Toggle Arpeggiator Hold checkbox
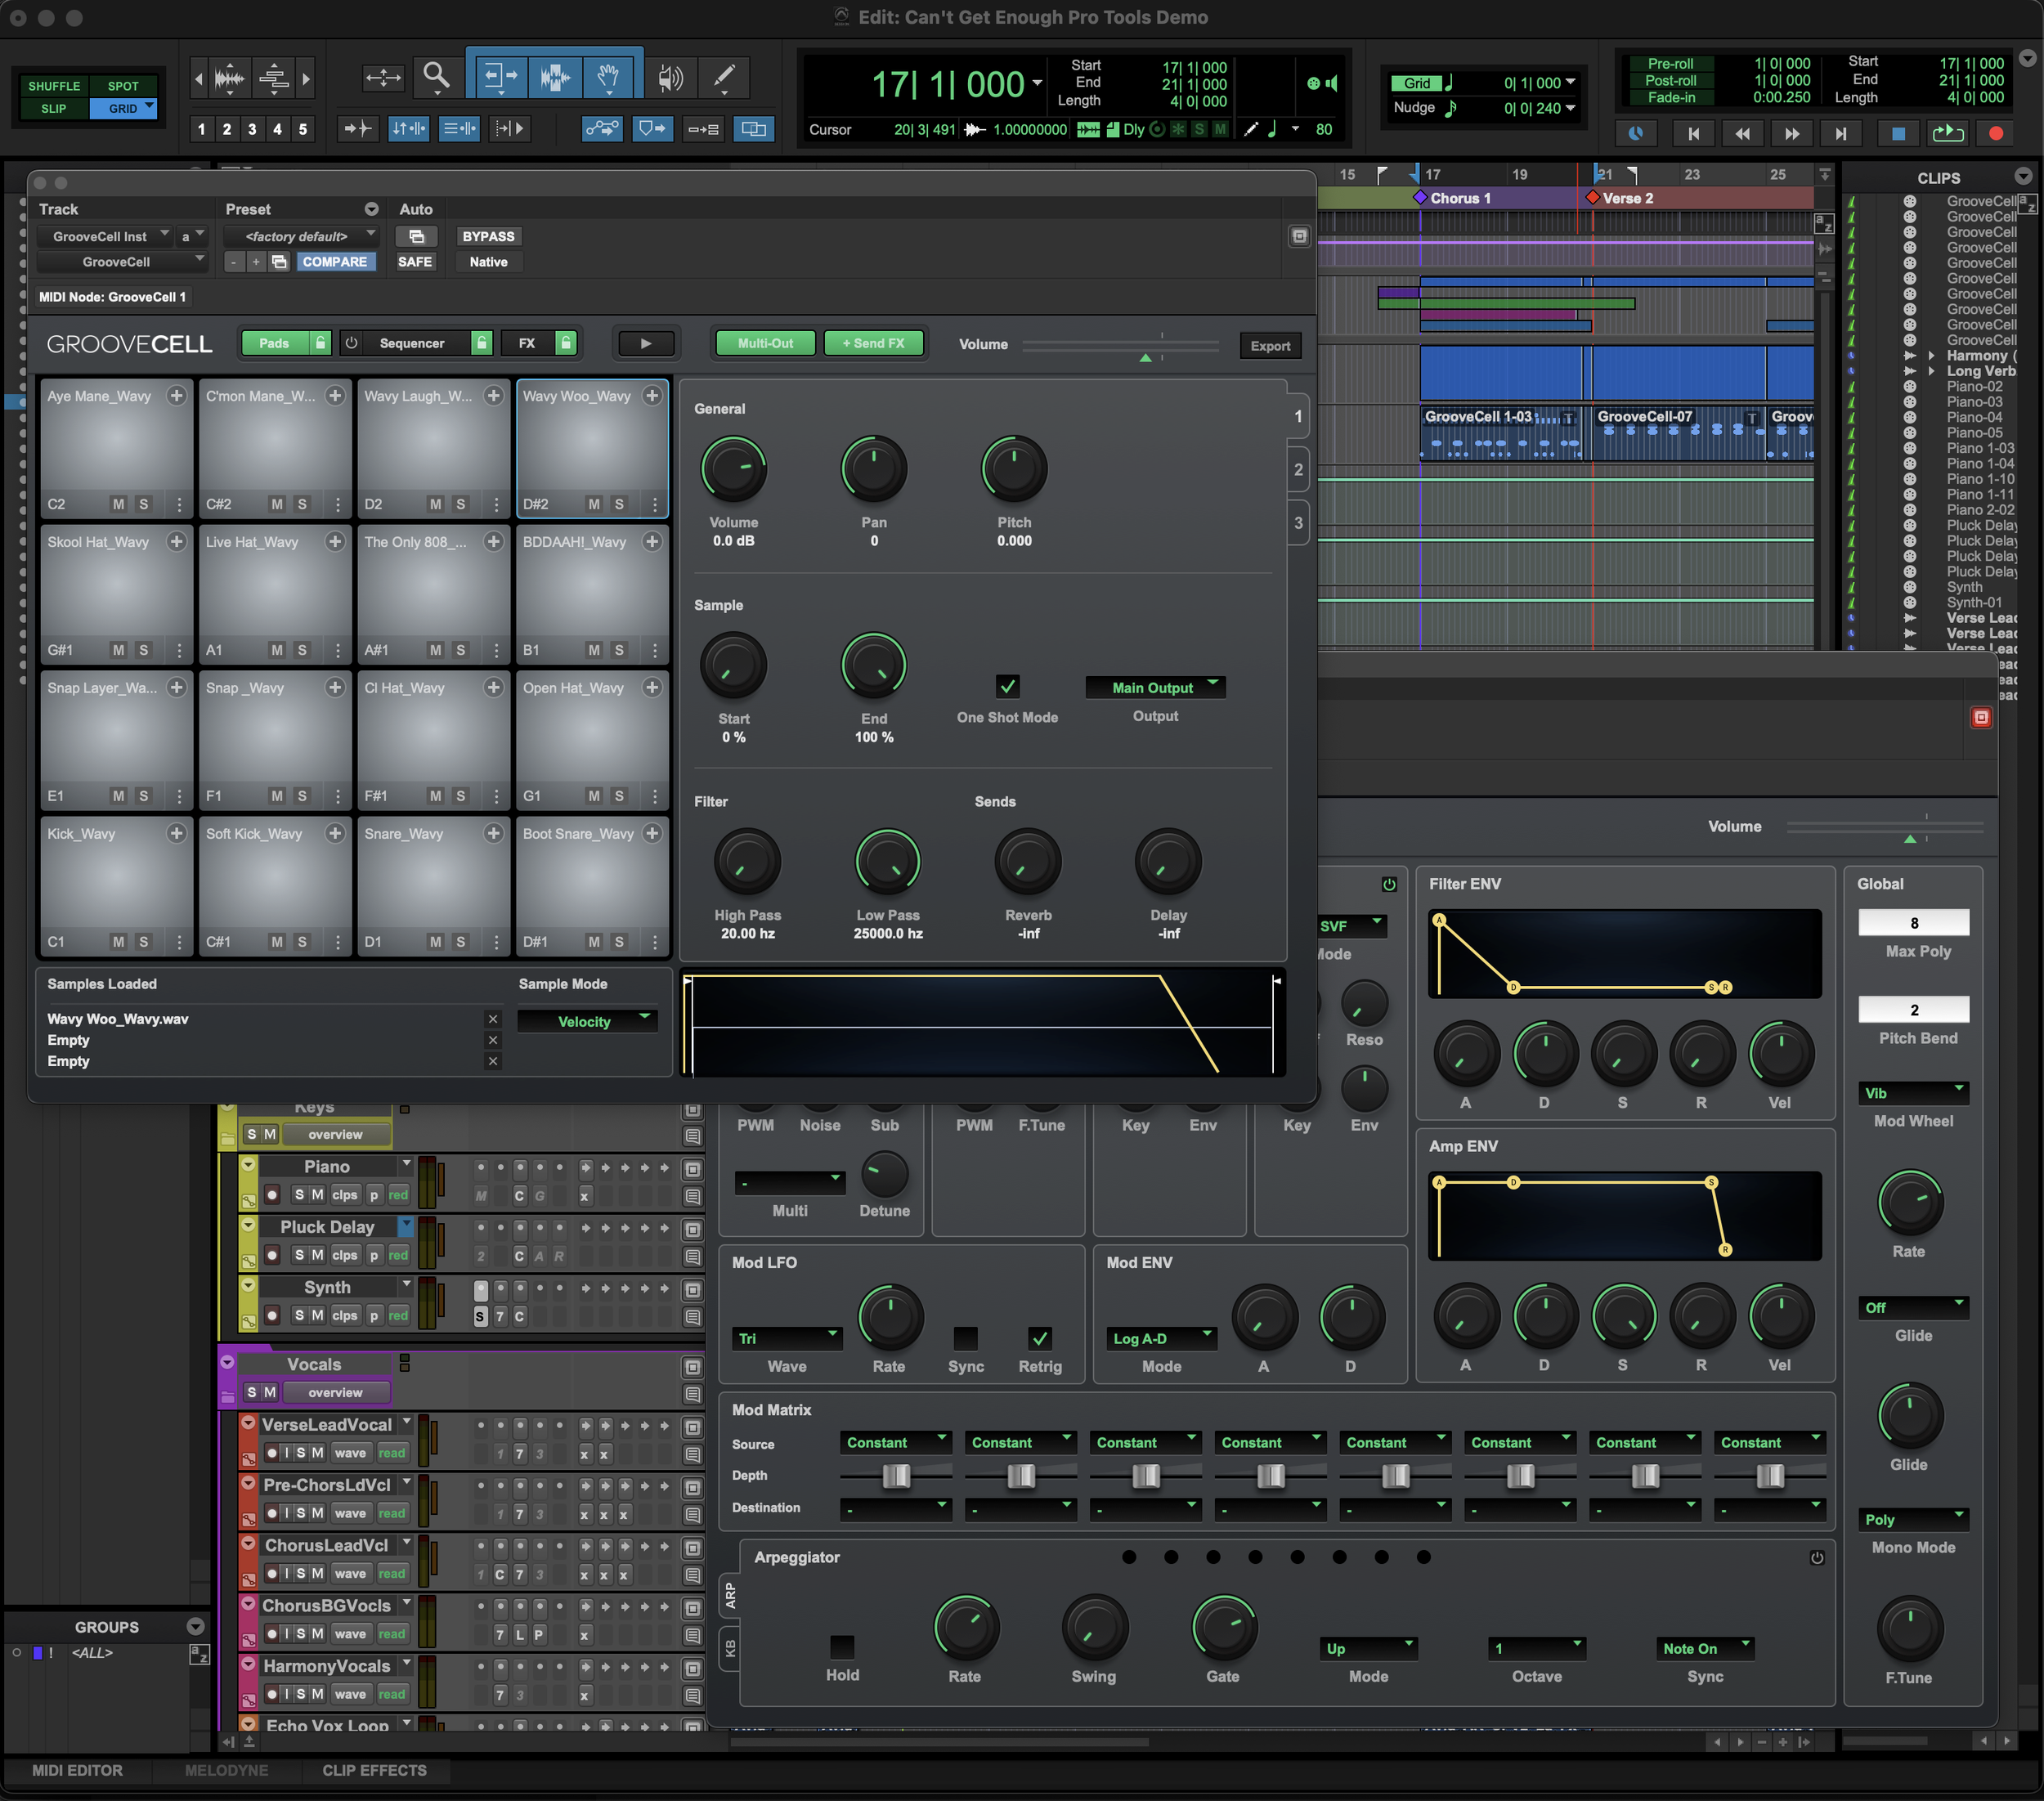Viewport: 2044px width, 1801px height. coord(842,1647)
